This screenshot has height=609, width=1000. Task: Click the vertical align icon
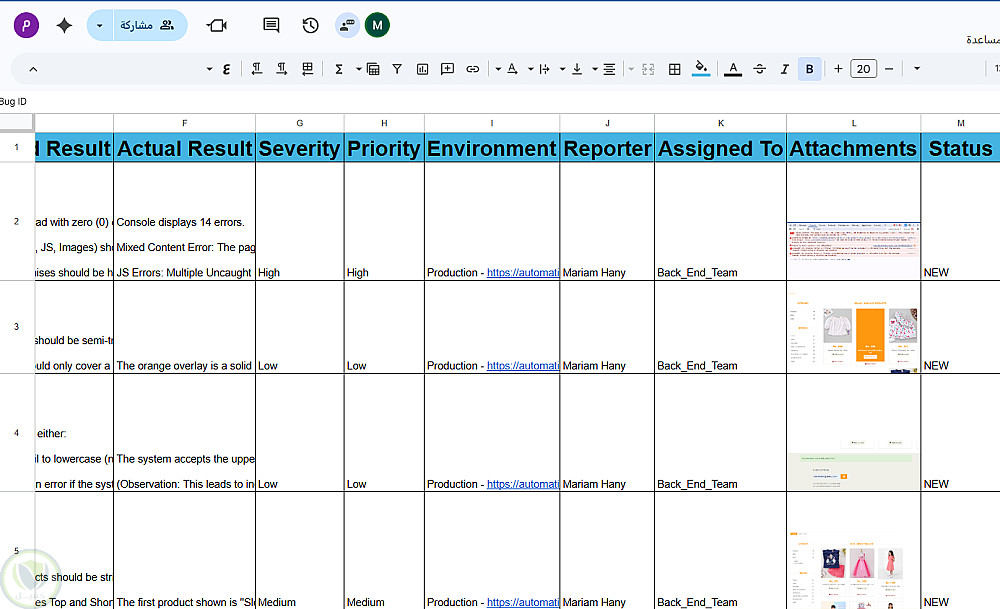pos(577,69)
